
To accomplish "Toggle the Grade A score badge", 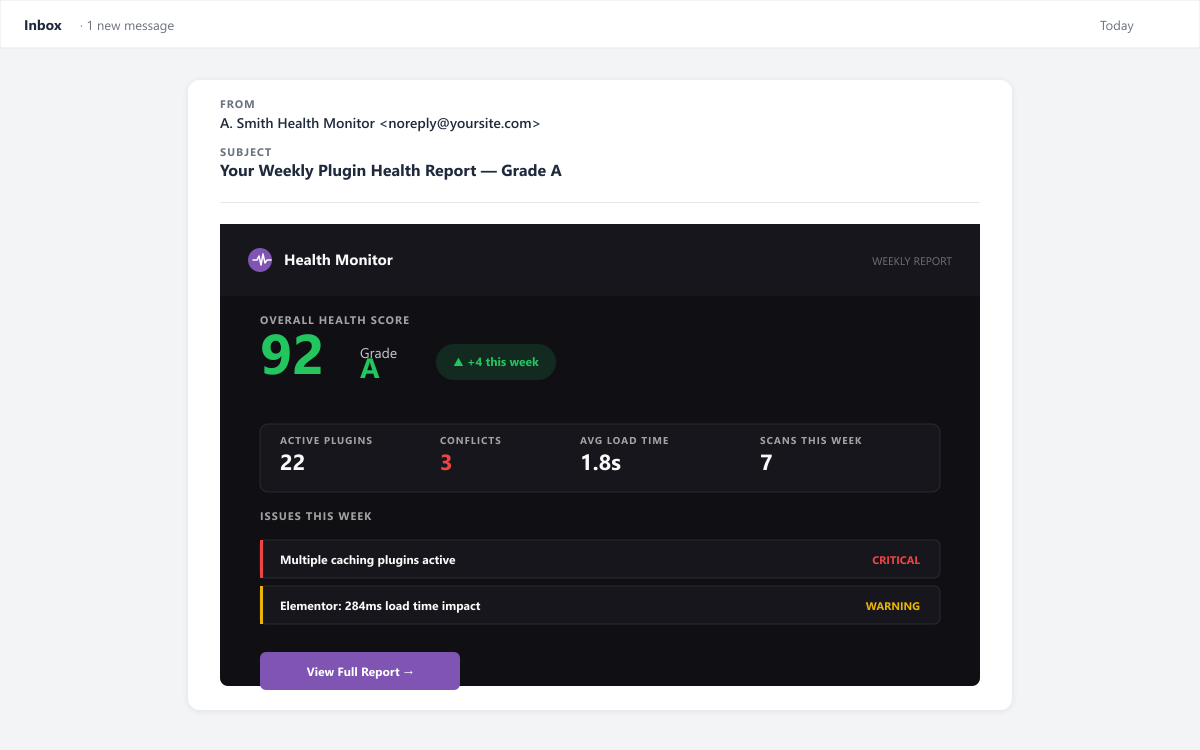I will 371,360.
